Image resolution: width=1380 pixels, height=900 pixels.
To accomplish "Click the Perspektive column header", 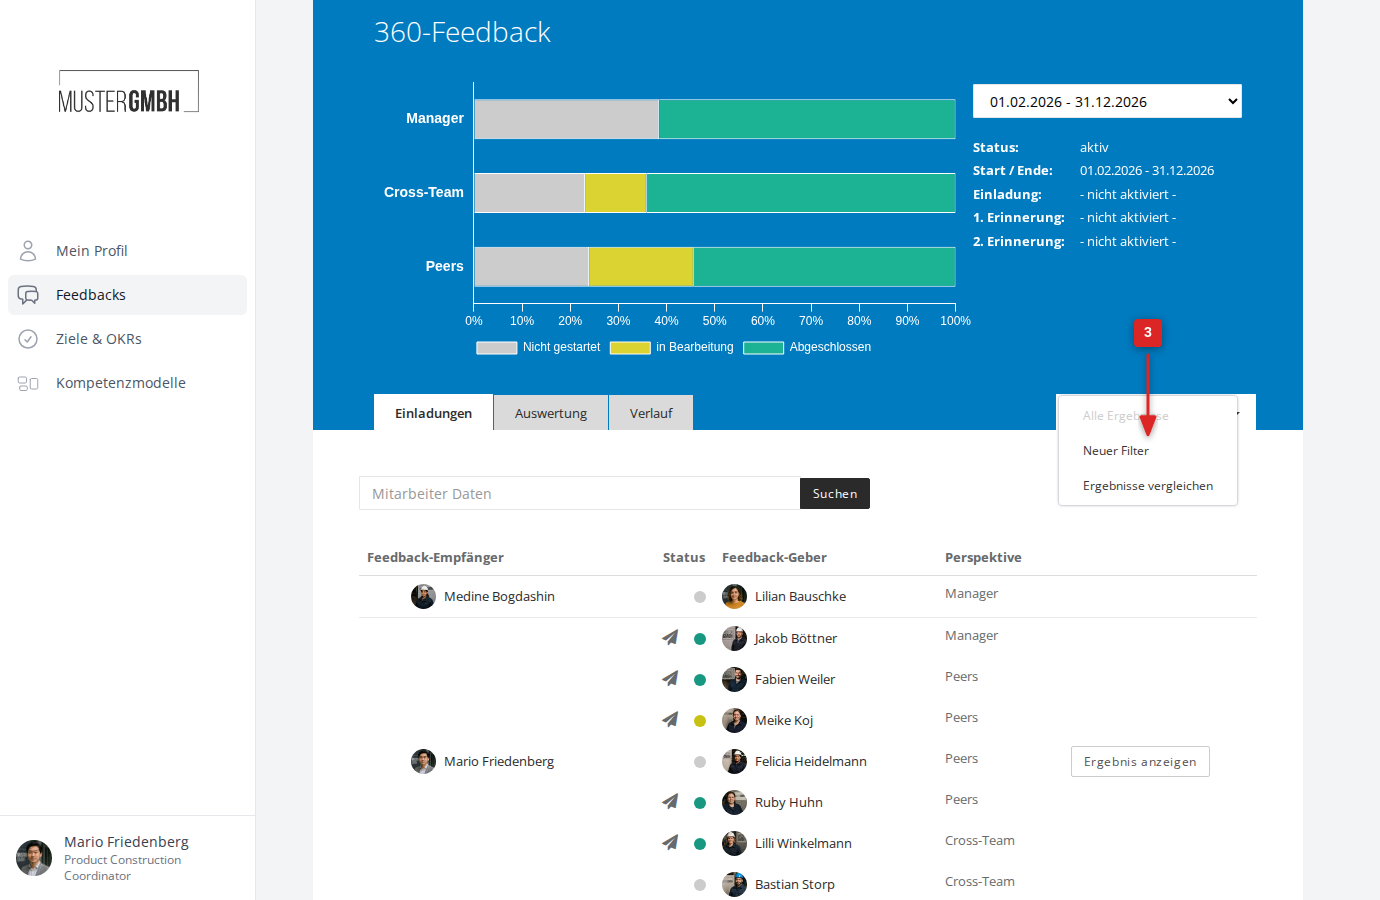I will (983, 558).
